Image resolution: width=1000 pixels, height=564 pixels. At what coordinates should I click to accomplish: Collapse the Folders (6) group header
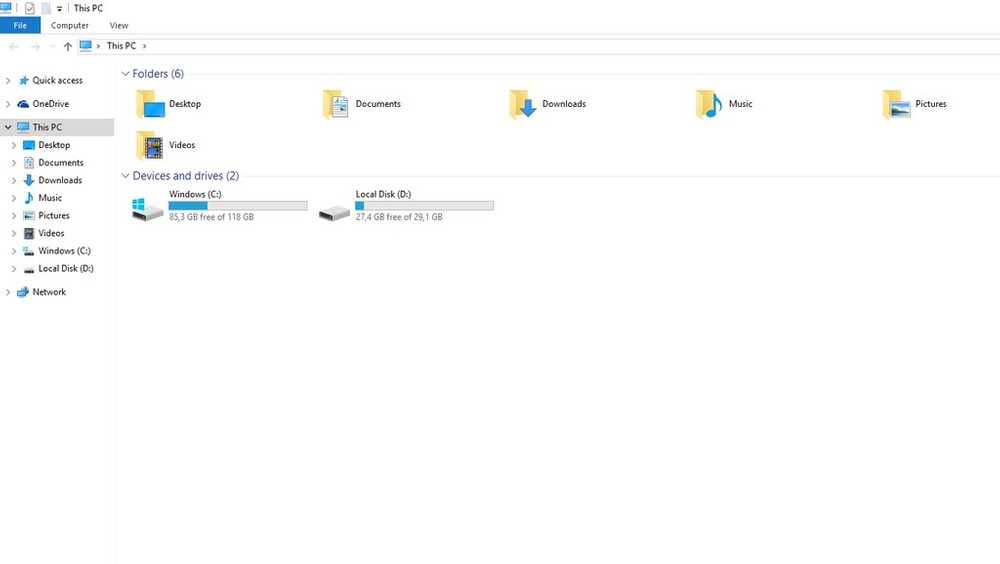(x=125, y=74)
